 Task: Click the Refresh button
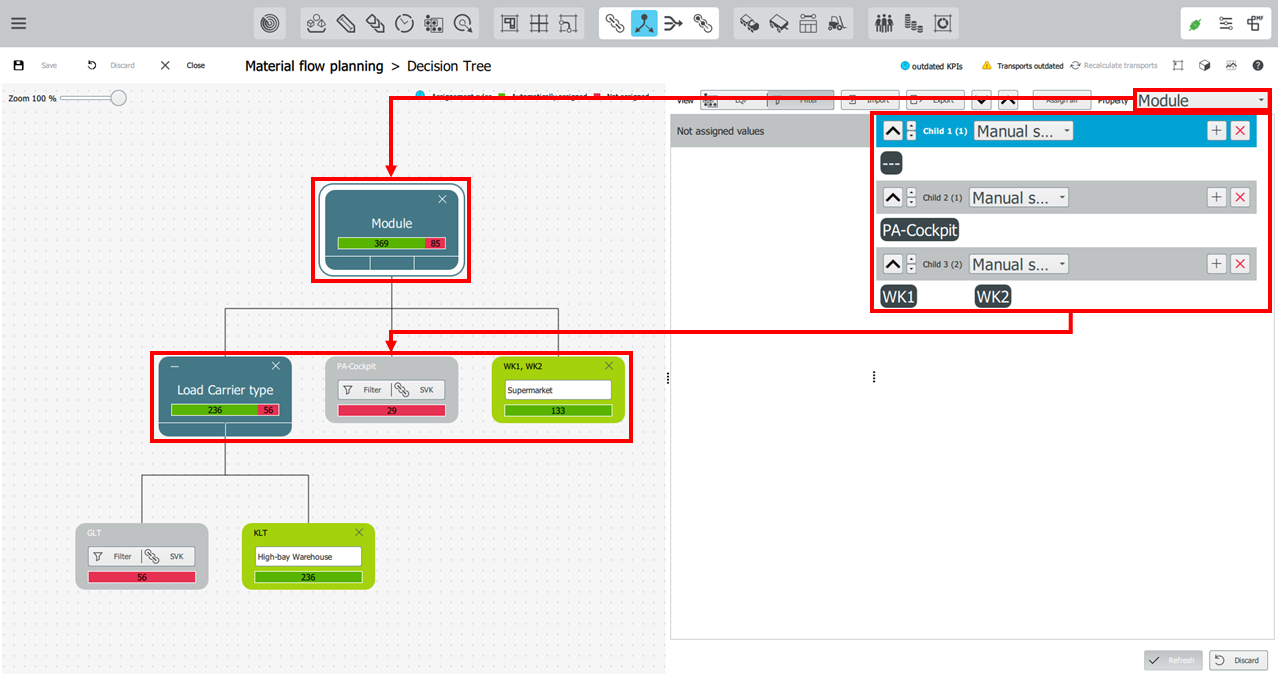pyautogui.click(x=1173, y=660)
